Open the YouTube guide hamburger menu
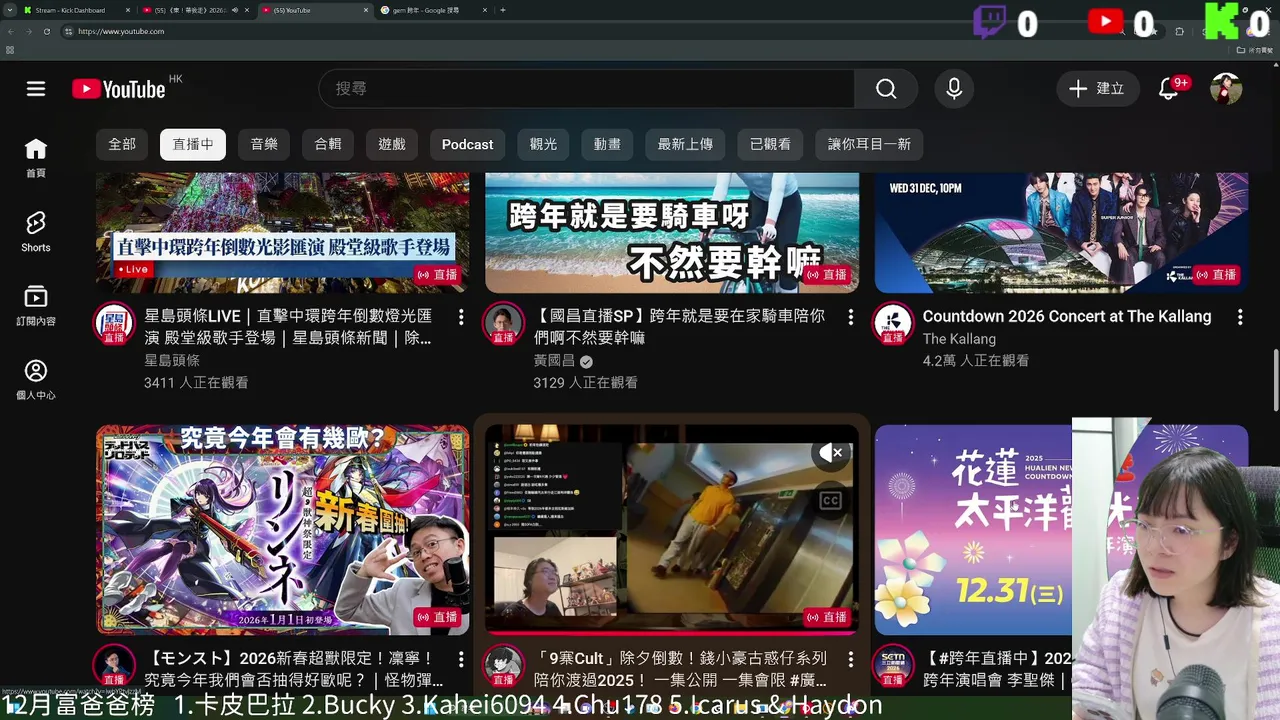 click(36, 89)
